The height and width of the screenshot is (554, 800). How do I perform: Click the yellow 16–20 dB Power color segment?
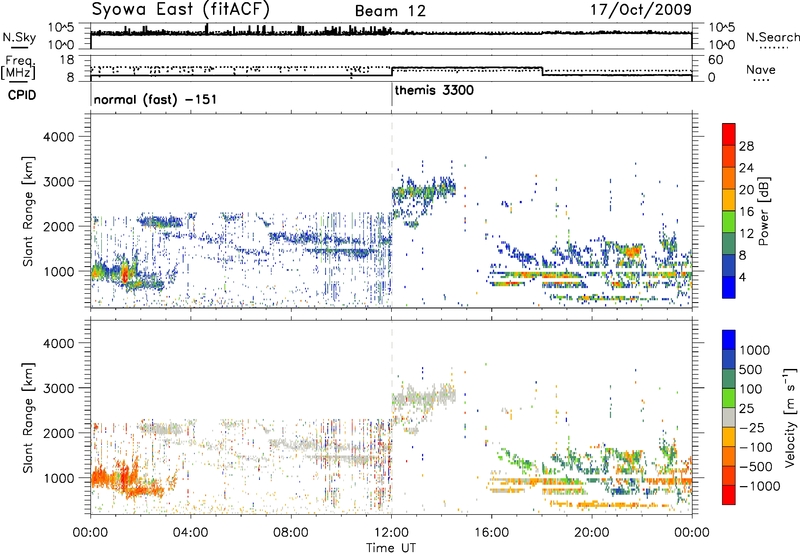[729, 200]
